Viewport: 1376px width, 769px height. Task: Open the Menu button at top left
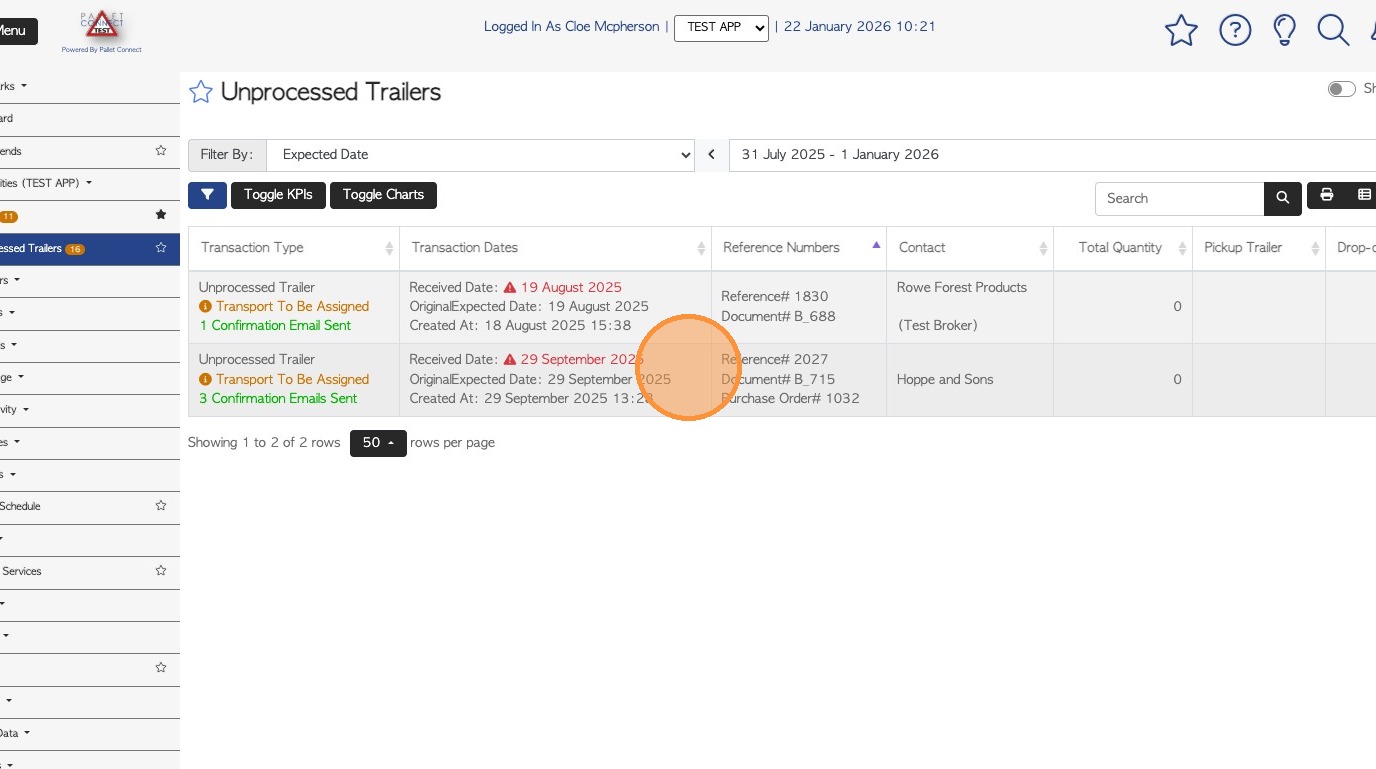tap(14, 31)
